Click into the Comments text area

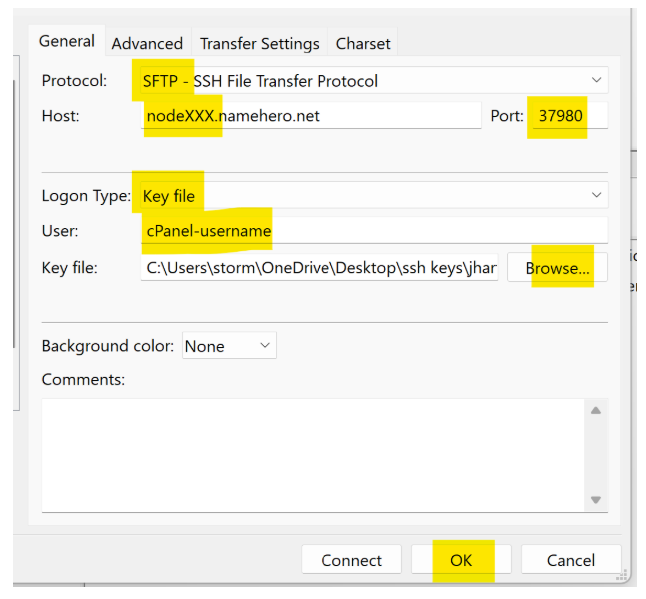coord(310,454)
